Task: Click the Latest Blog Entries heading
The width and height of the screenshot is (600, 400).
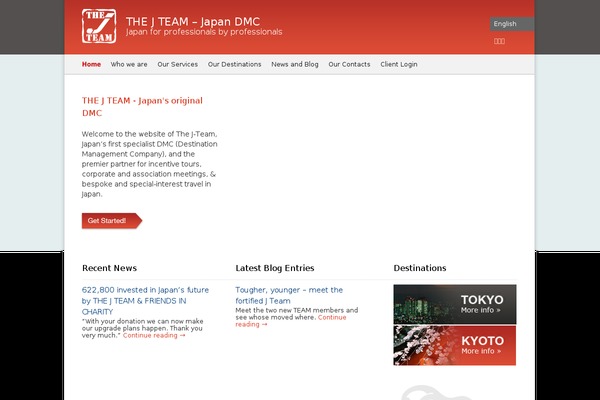Action: click(275, 268)
